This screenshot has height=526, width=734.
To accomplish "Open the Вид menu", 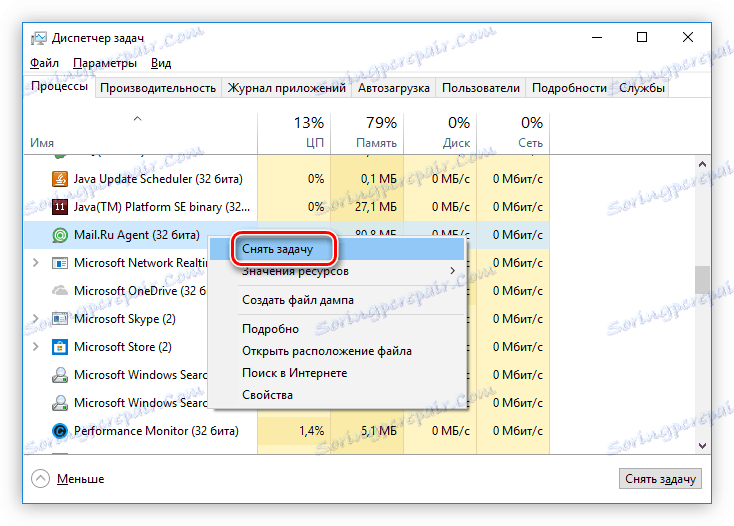I will click(x=161, y=63).
